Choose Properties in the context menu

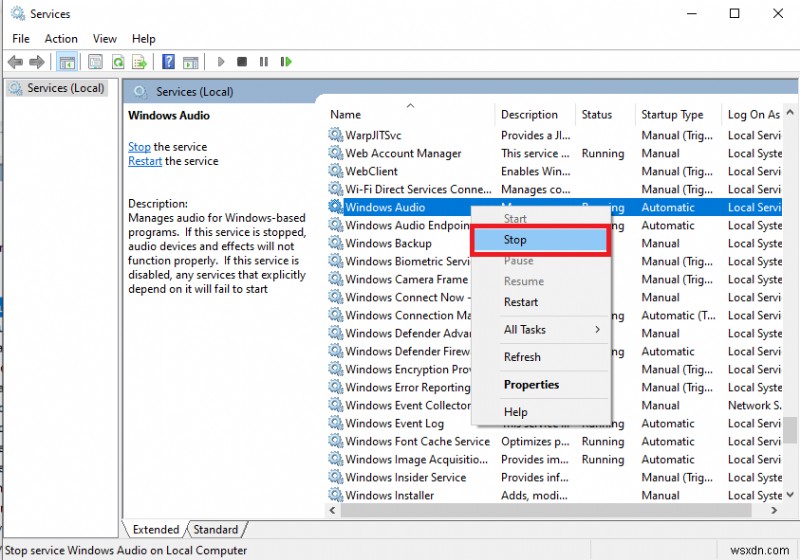coord(540,385)
